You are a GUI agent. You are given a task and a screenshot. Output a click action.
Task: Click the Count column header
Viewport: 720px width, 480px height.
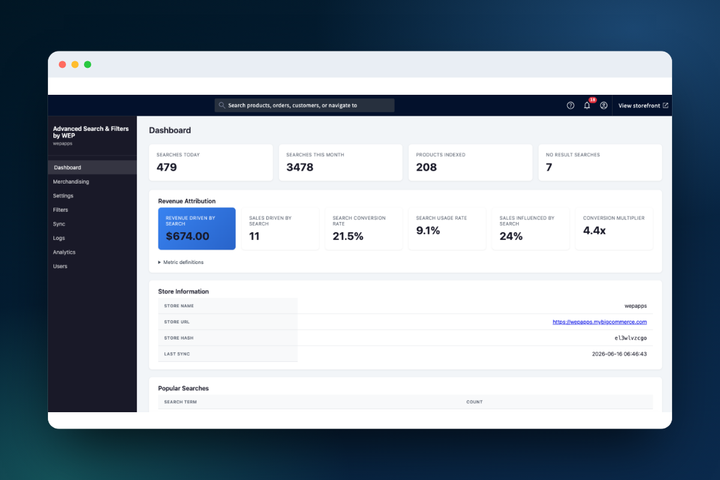(x=474, y=402)
